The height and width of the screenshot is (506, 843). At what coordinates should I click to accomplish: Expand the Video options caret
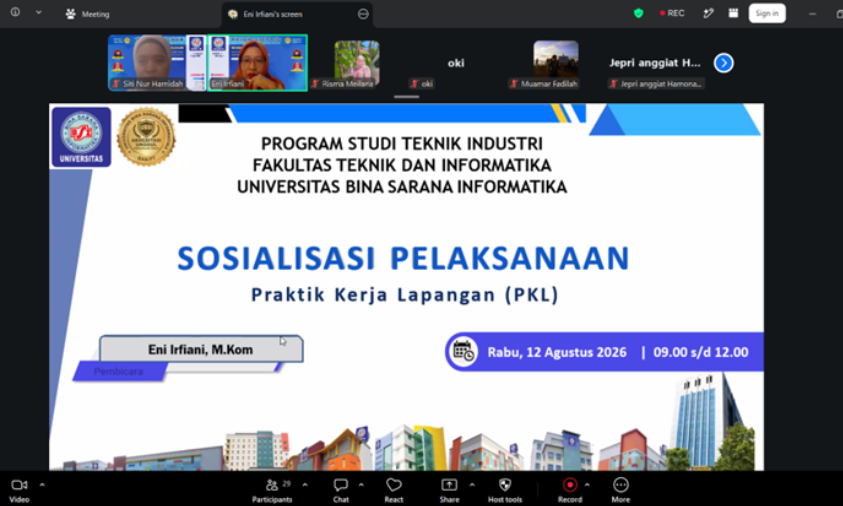pos(42,484)
